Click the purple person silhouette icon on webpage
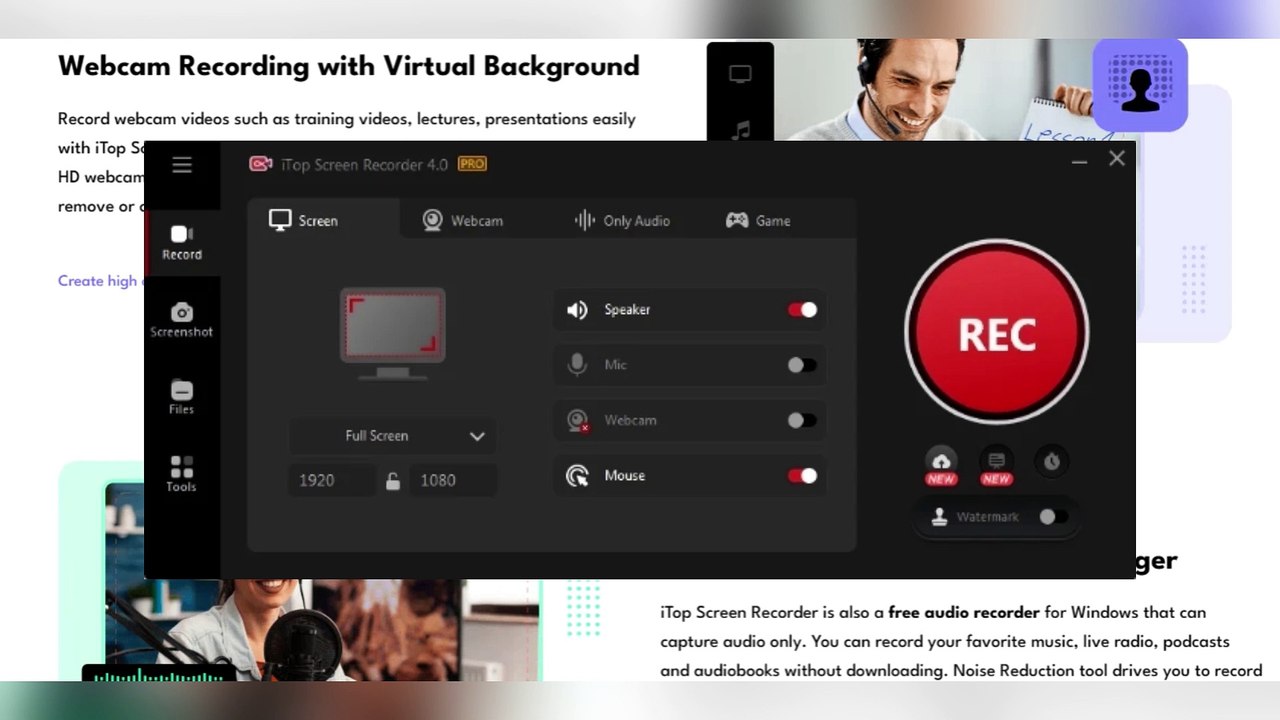 (1140, 86)
